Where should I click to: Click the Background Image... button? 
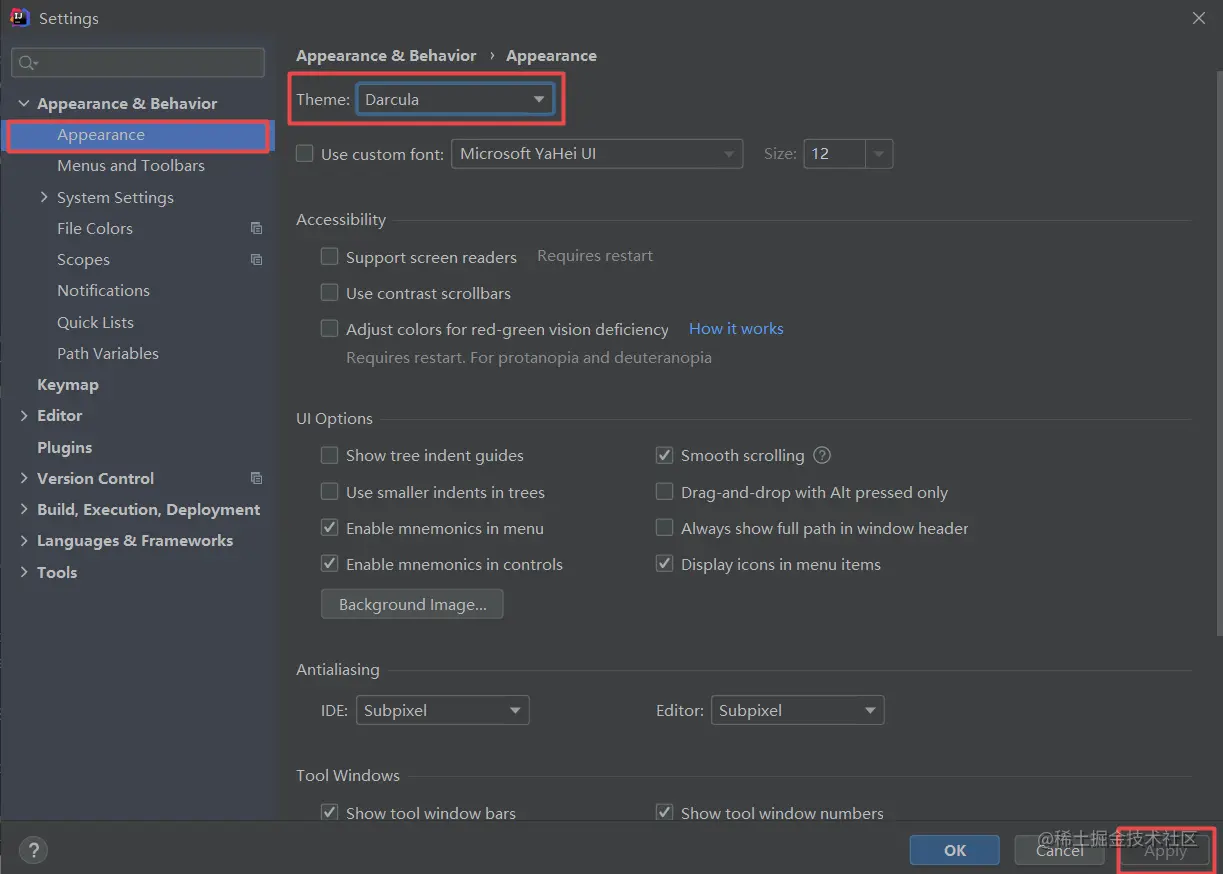click(412, 604)
